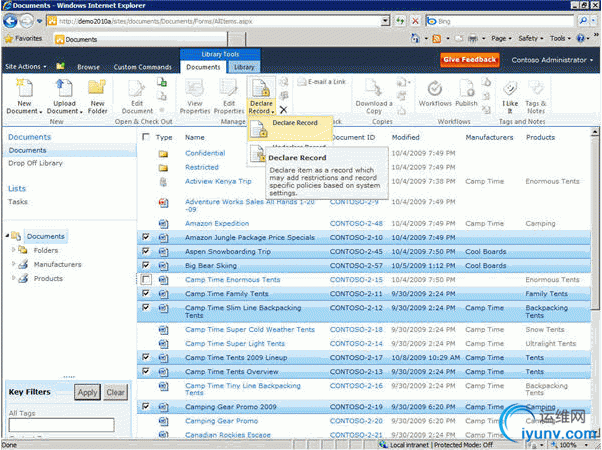Expand the Manufacturers tree node
This screenshot has height=450, width=602.
13,264
